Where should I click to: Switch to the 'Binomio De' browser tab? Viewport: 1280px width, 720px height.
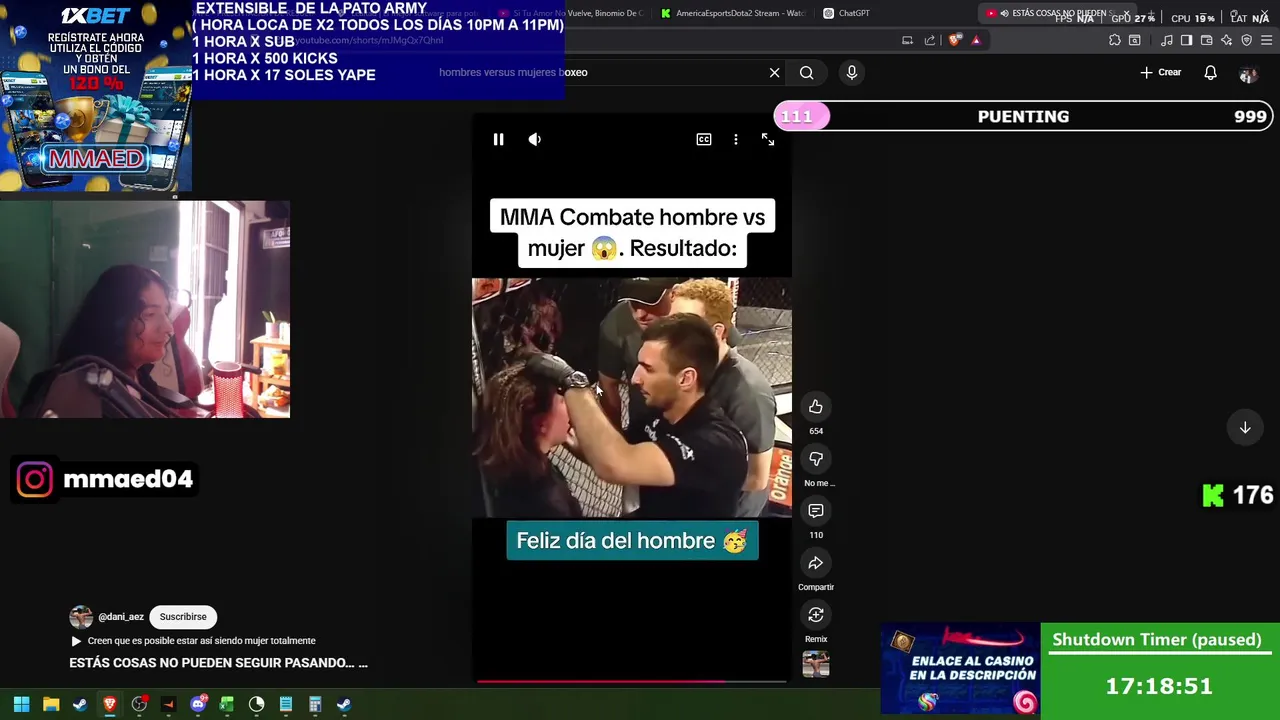(572, 14)
